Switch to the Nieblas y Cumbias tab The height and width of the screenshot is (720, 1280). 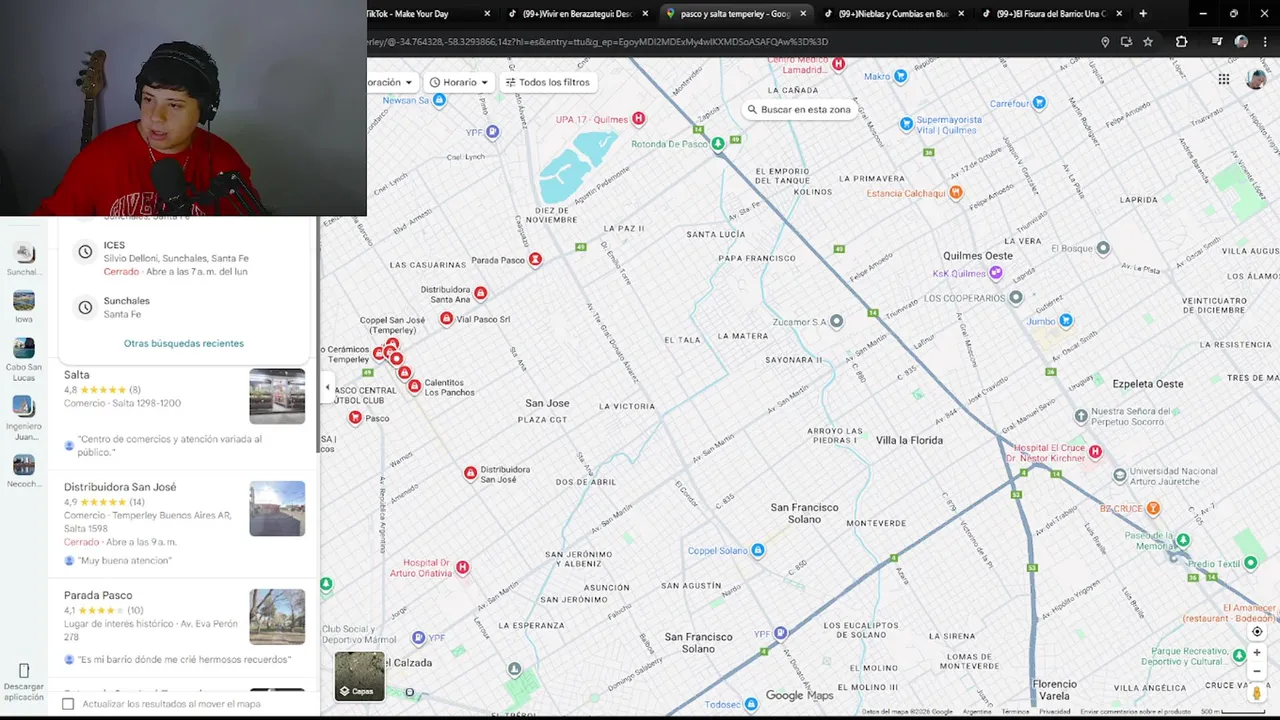click(892, 14)
